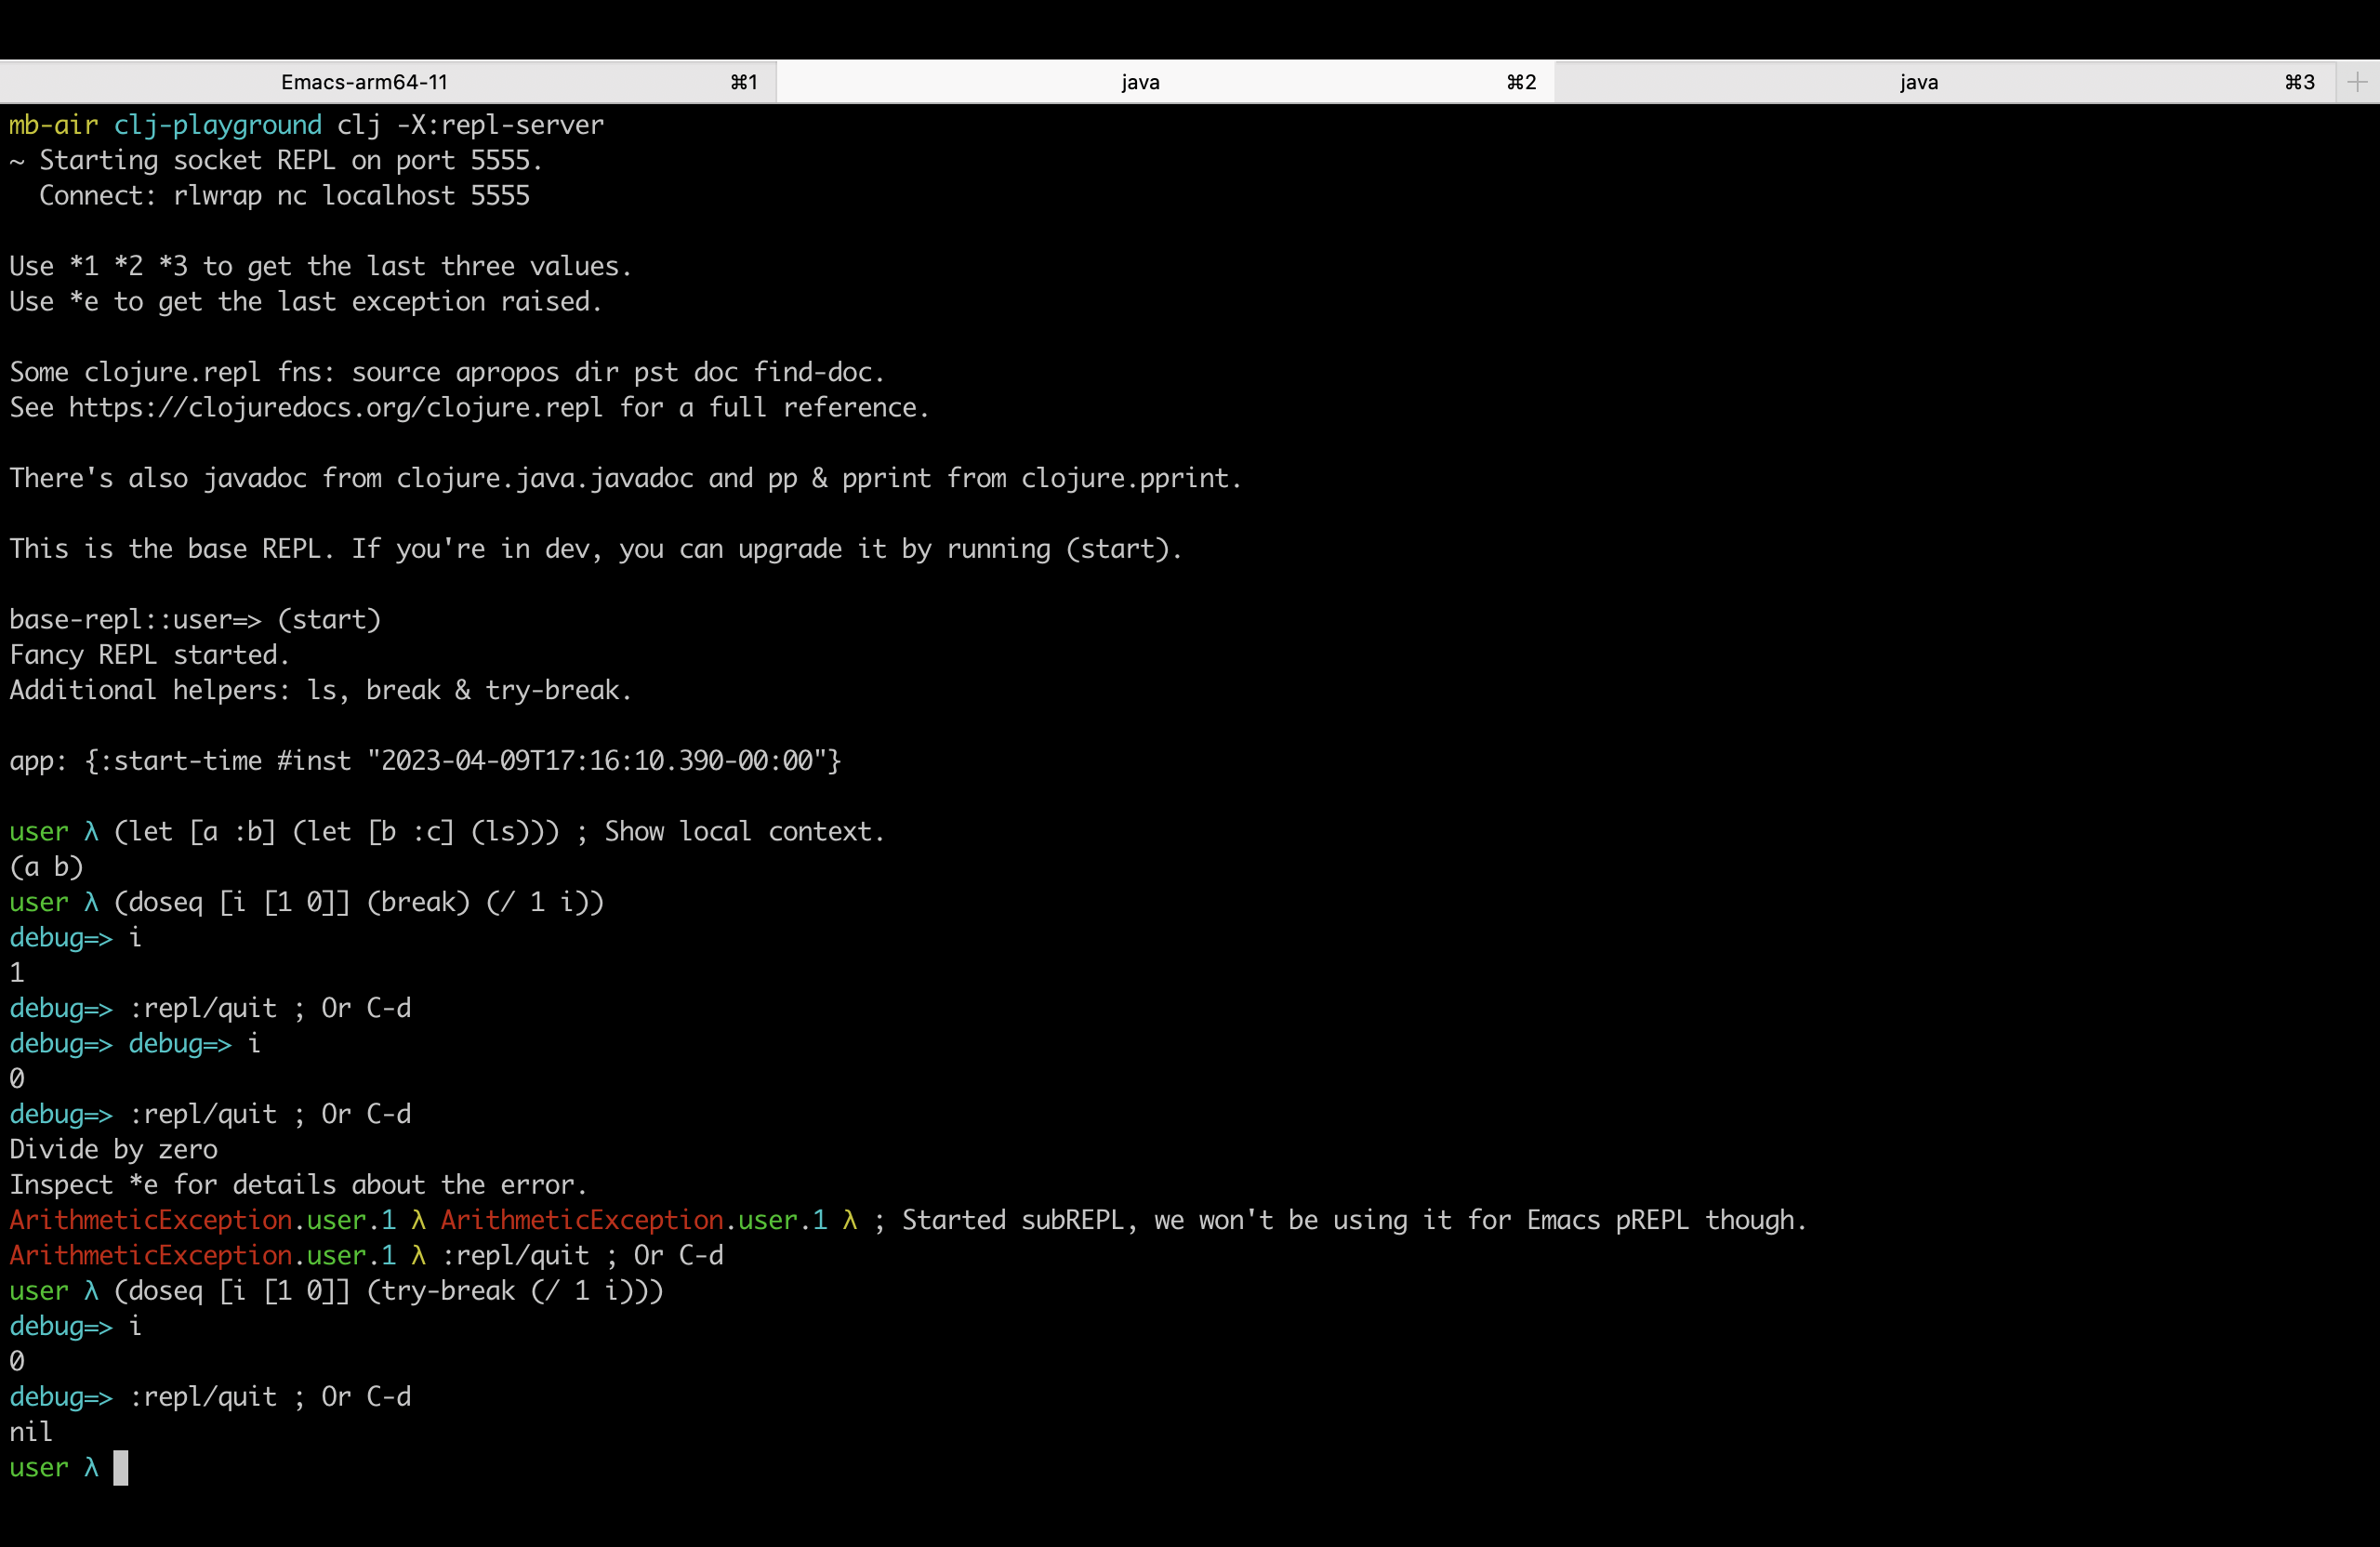Click 'Some clojure.repl fns' line
This screenshot has height=1547, width=2380.
(447, 372)
